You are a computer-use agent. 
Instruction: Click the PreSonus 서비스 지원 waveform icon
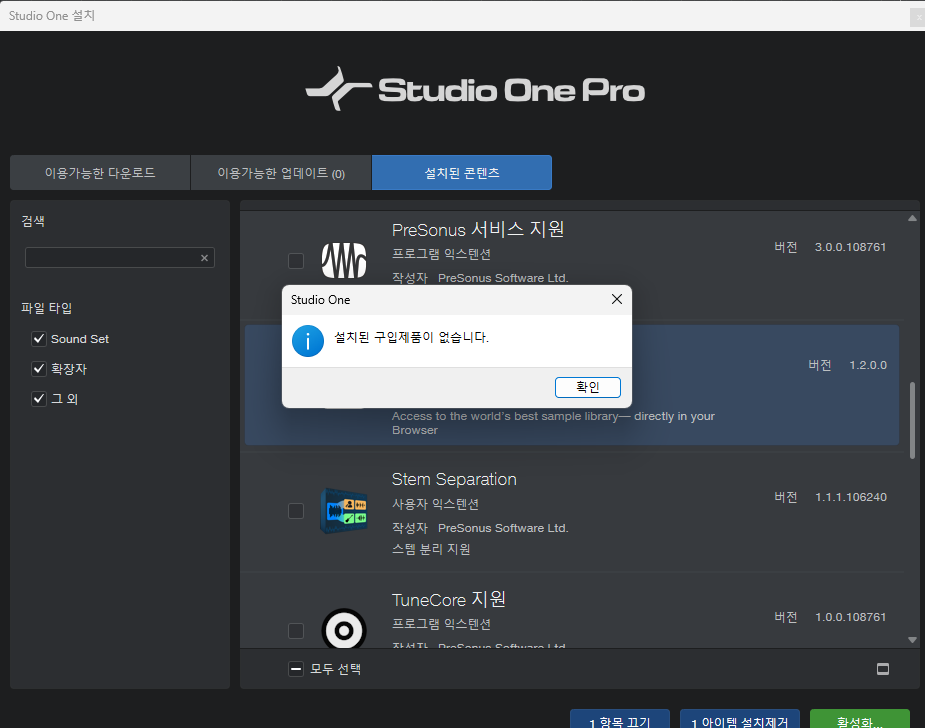coord(343,261)
